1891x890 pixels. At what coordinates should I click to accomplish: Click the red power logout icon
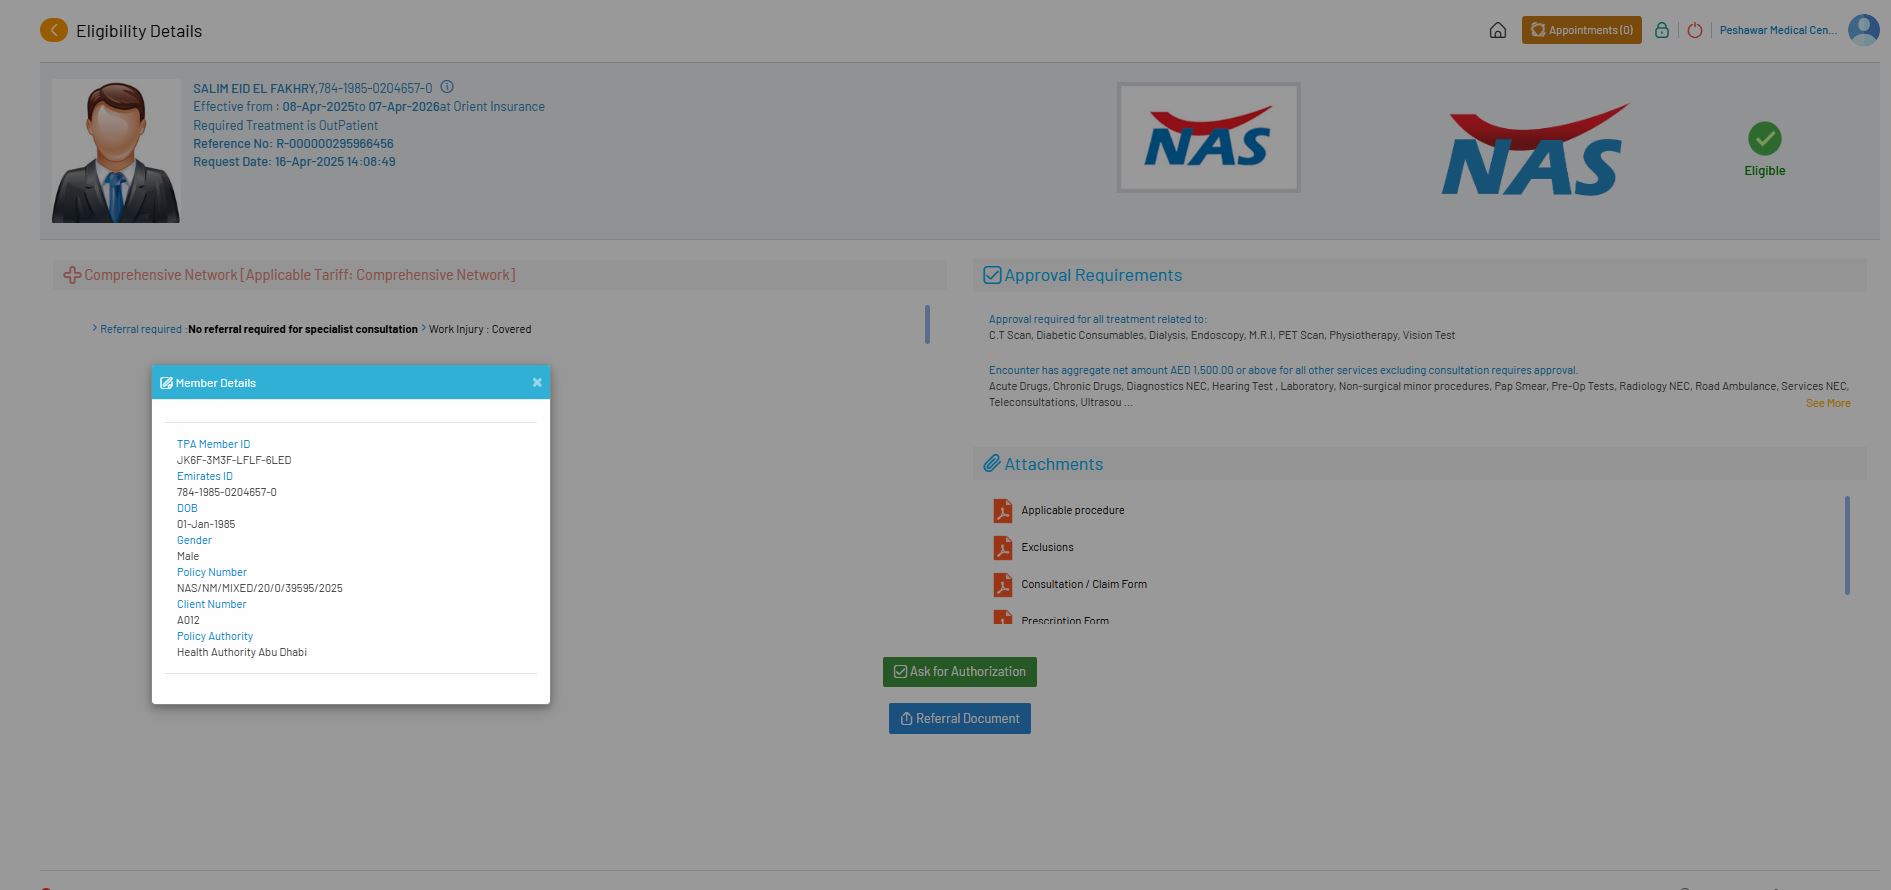click(1695, 30)
